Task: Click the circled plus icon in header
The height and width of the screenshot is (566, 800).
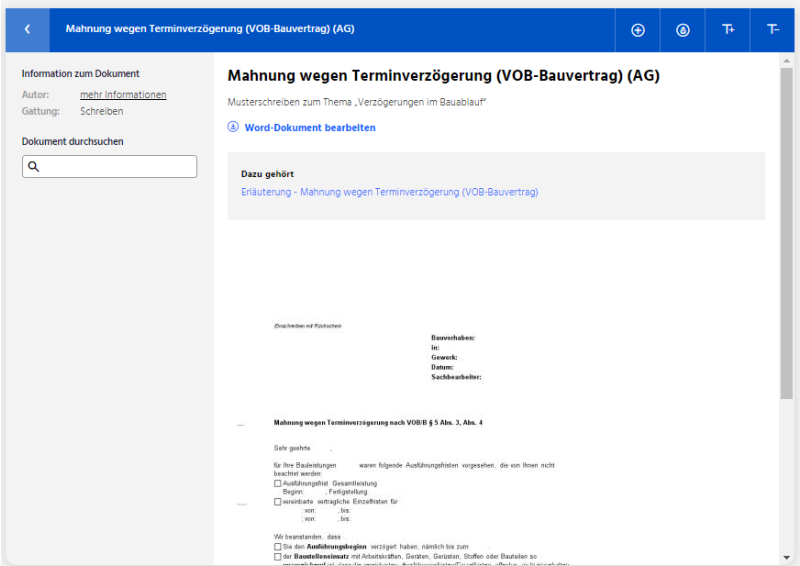Action: coord(638,30)
